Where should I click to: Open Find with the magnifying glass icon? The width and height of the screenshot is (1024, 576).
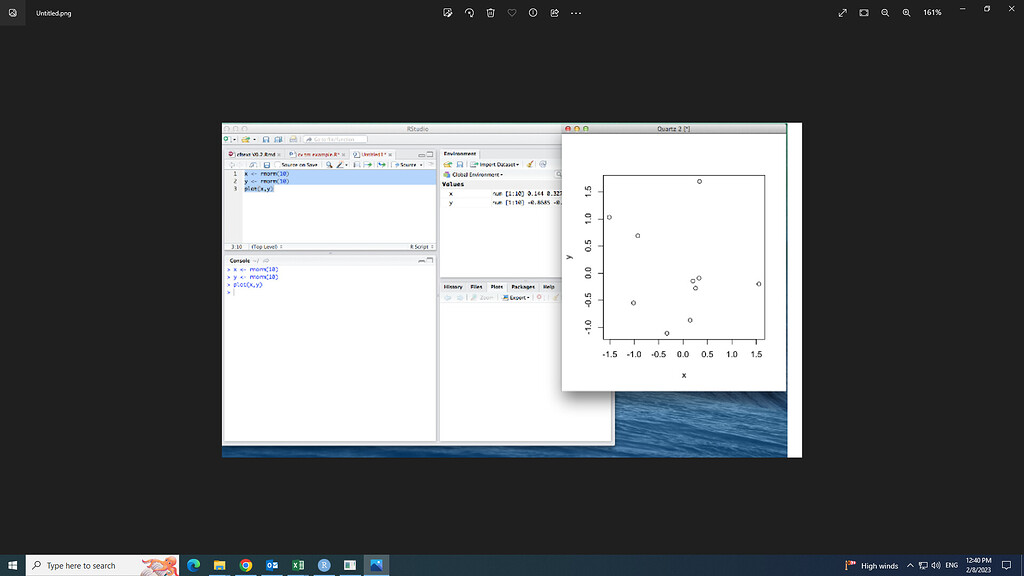330,164
